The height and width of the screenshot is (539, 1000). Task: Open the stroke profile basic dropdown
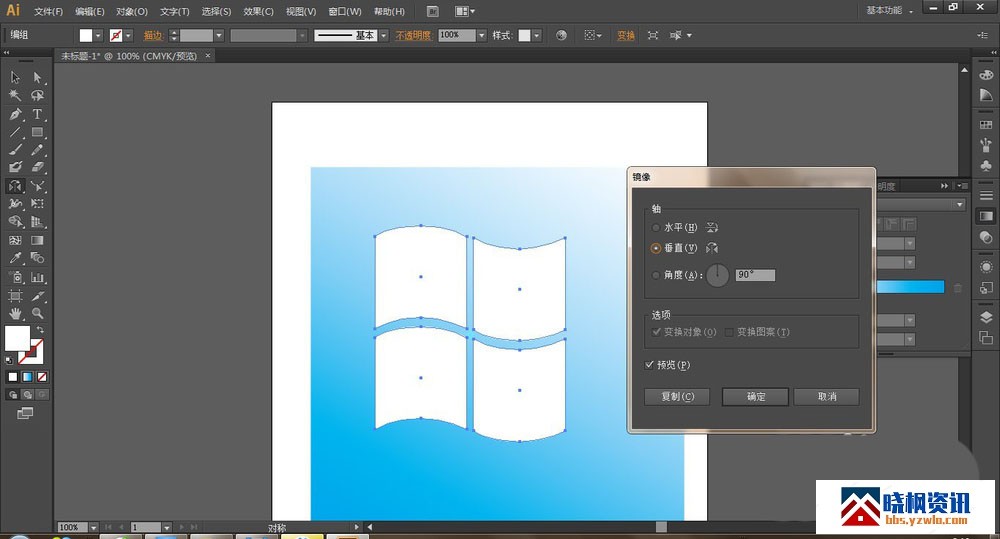coord(383,36)
